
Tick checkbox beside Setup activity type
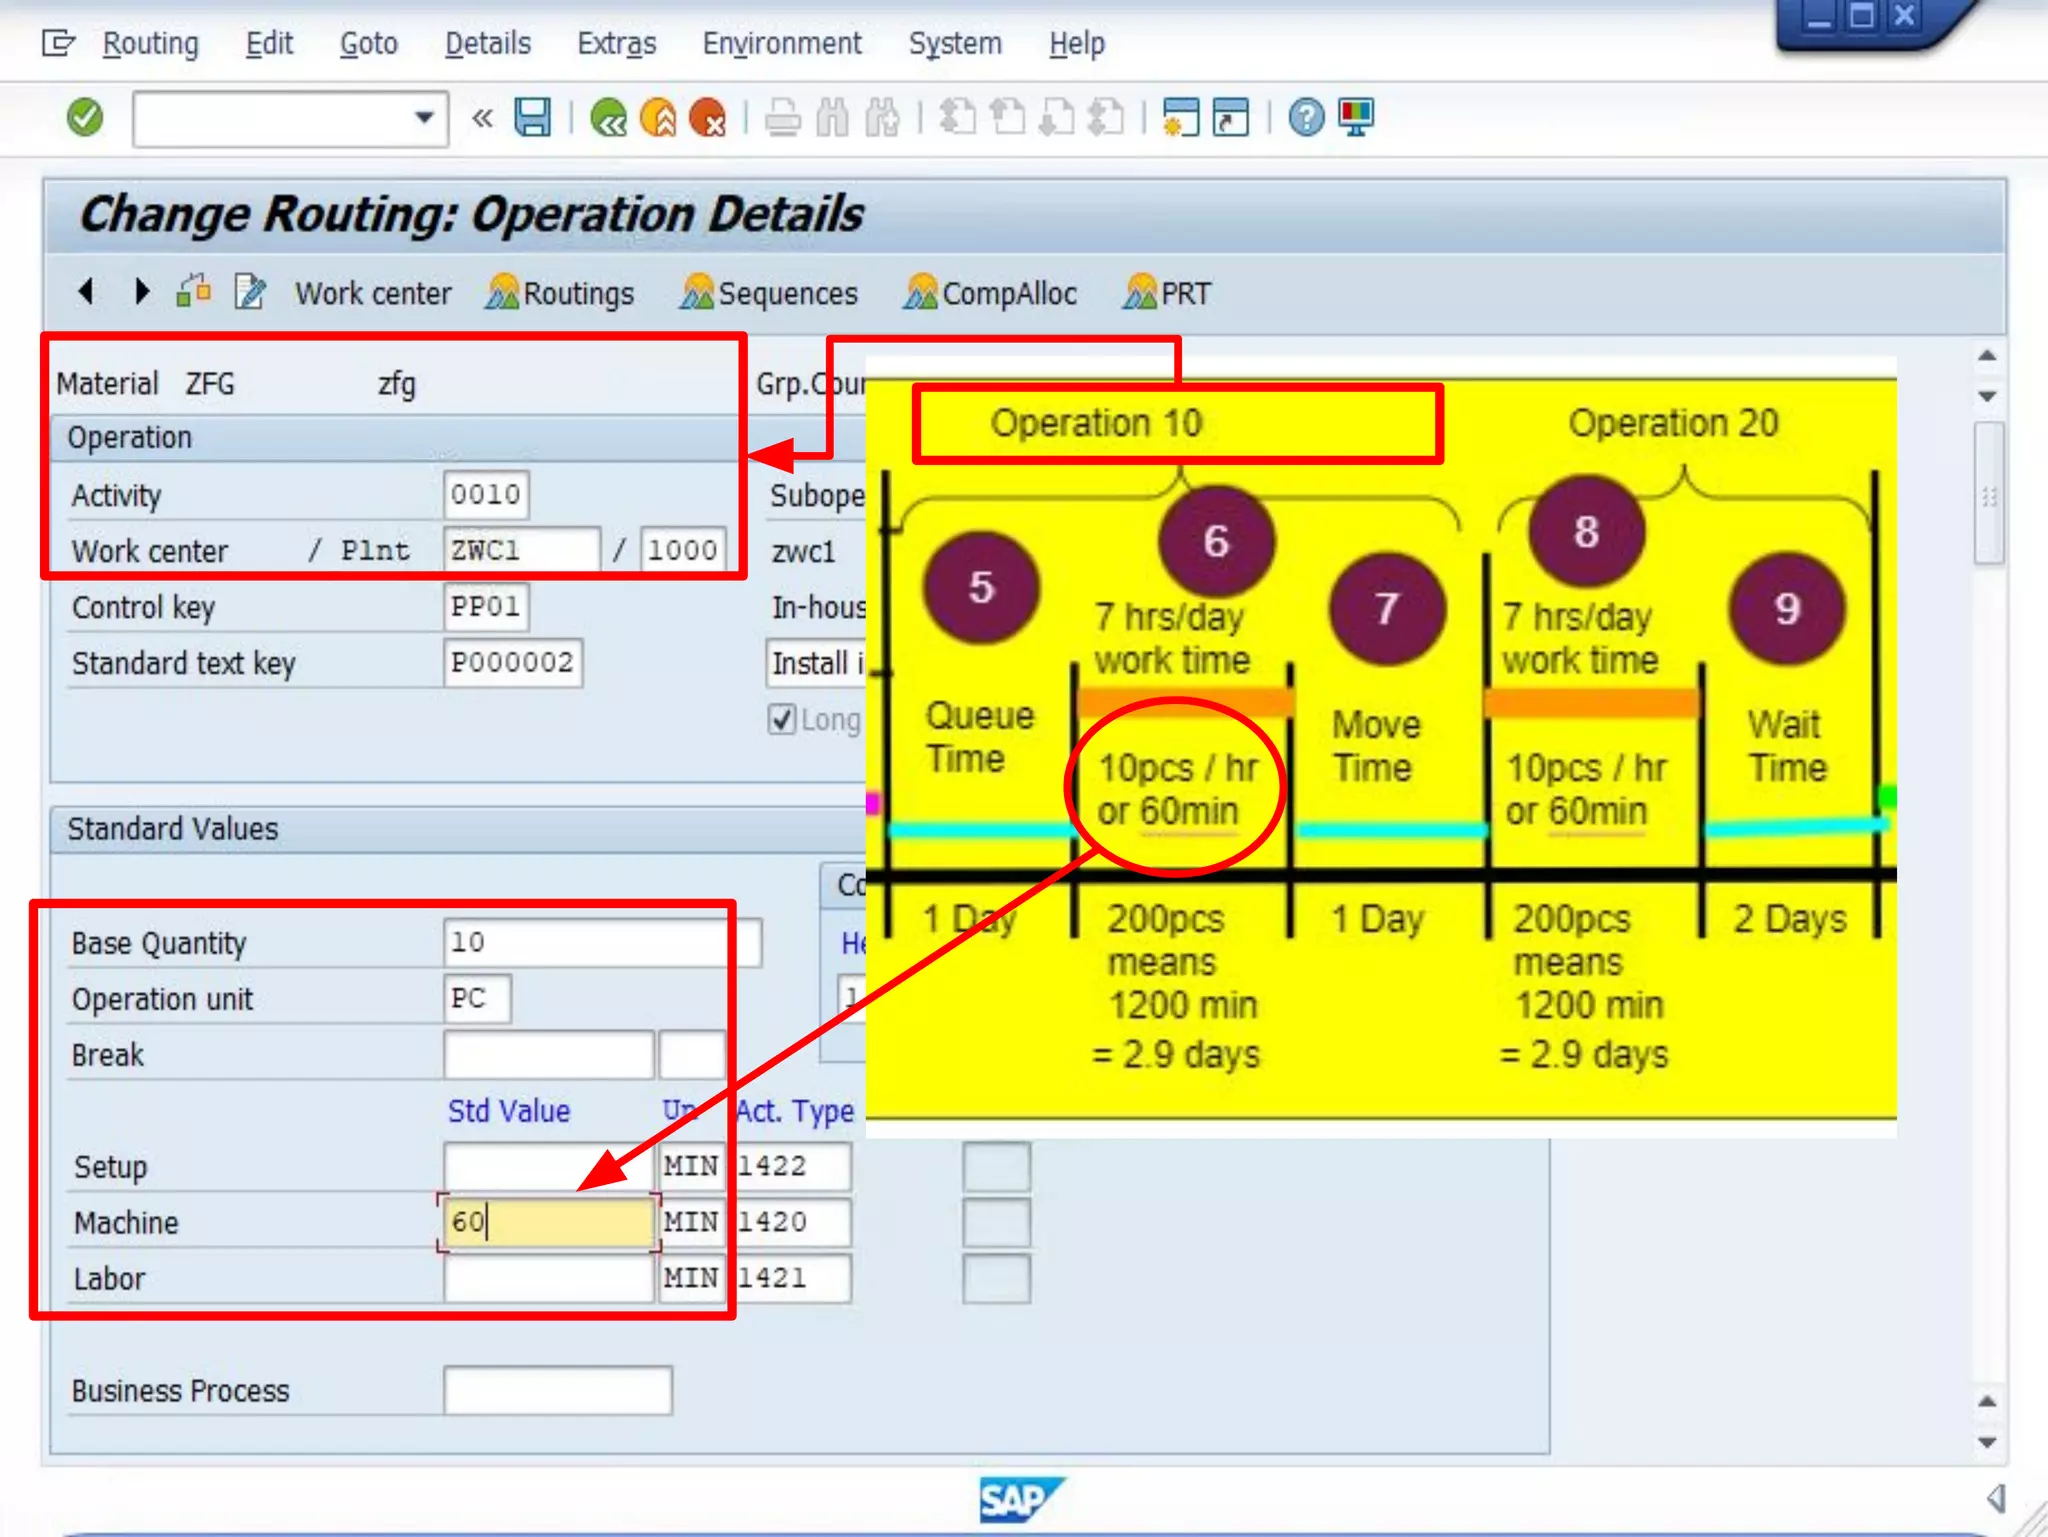click(996, 1166)
